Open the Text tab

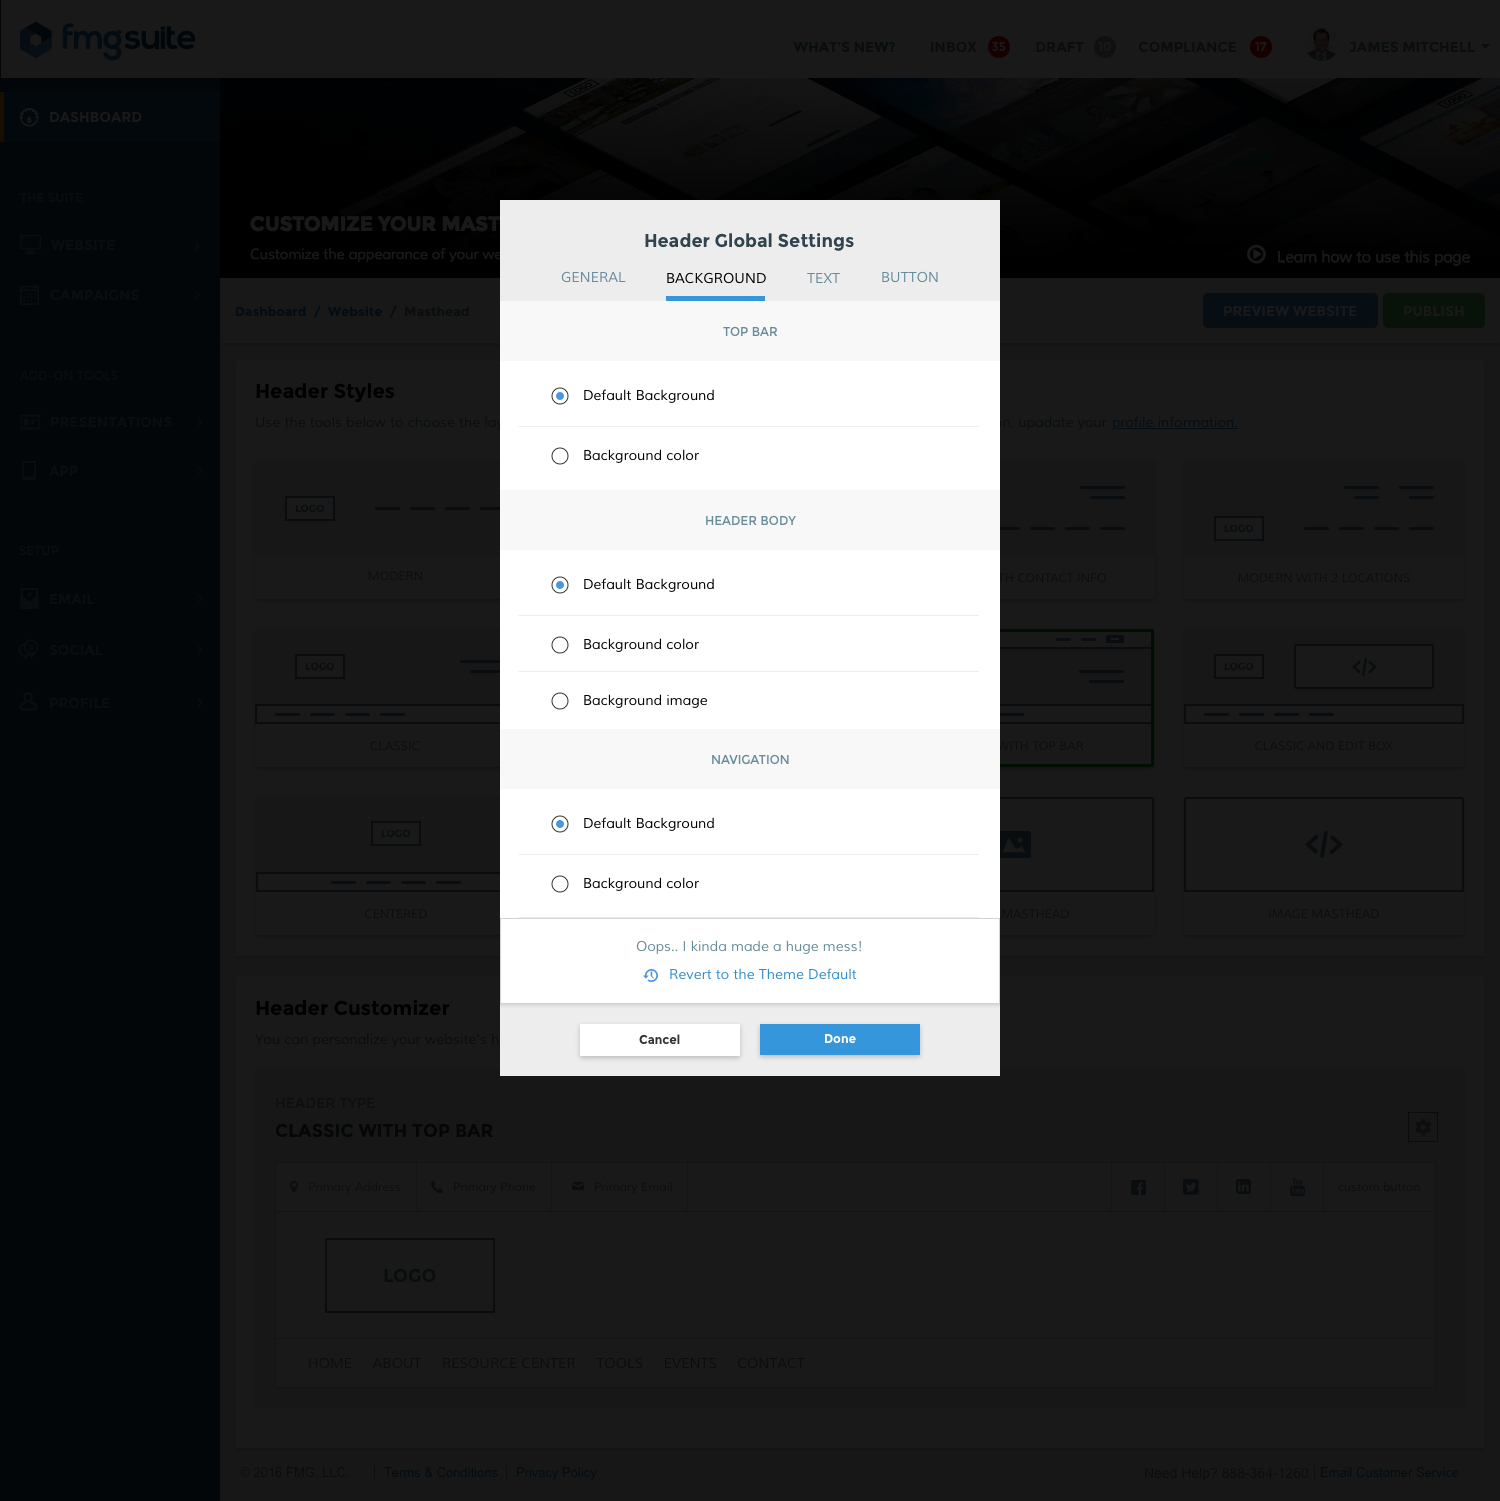pos(823,278)
